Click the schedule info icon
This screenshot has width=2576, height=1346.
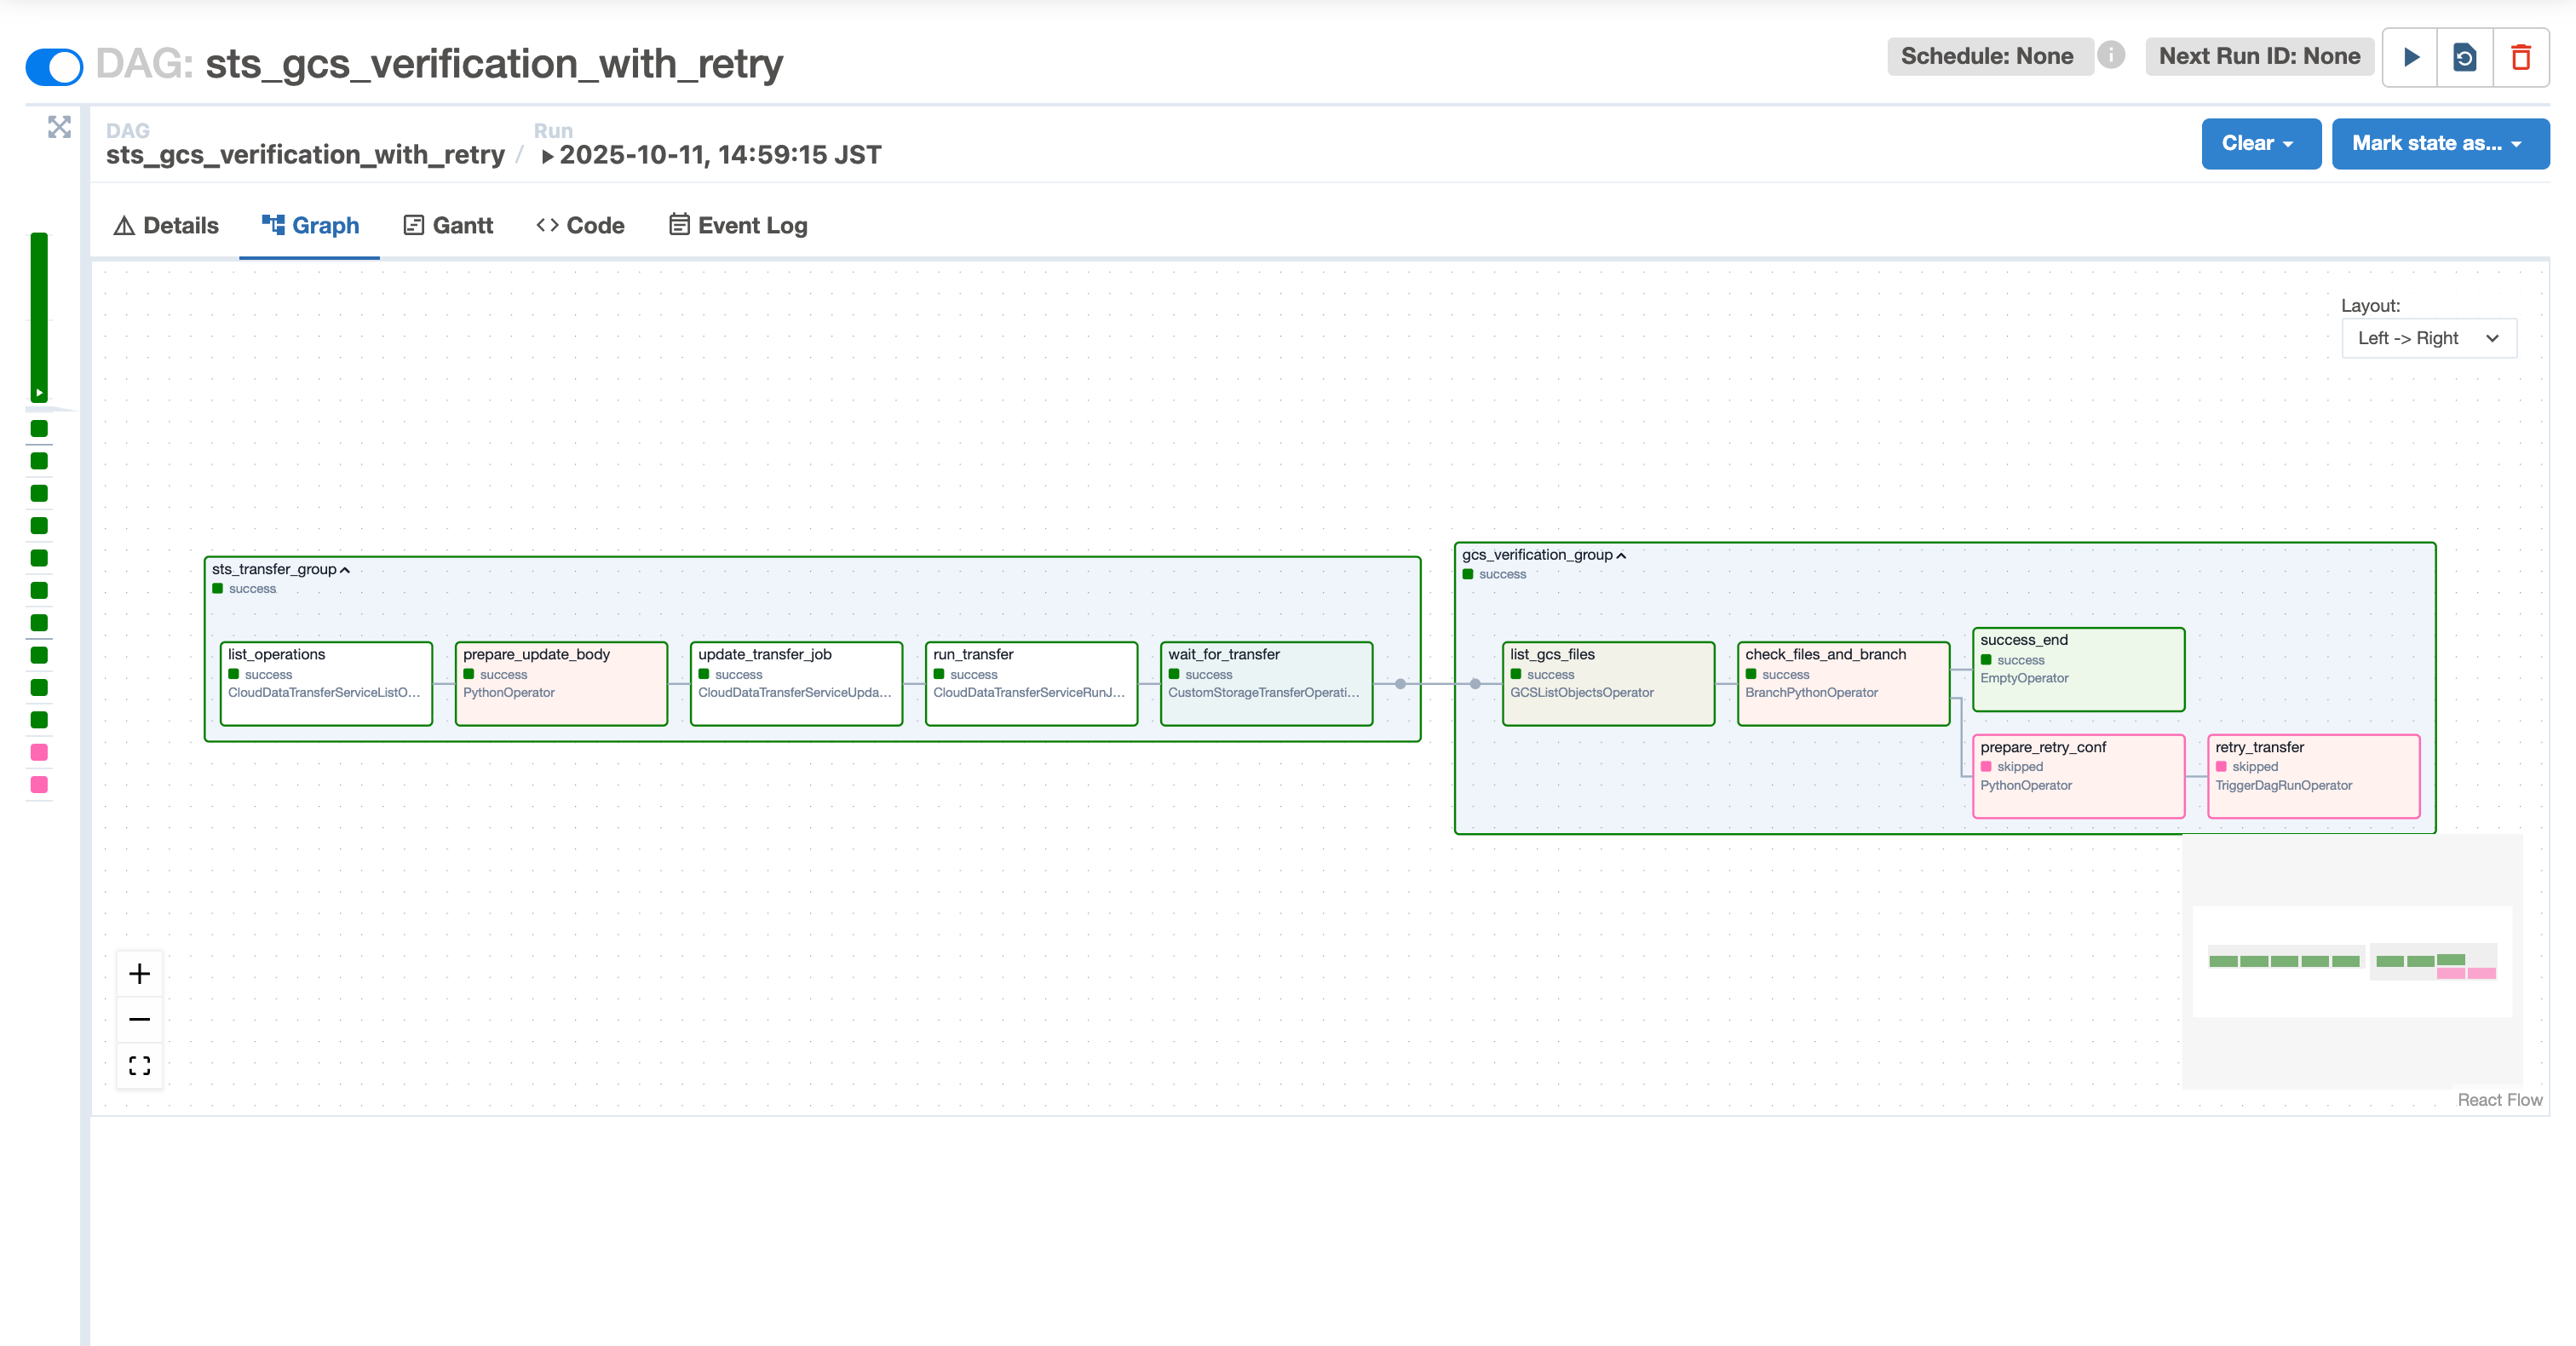2111,55
